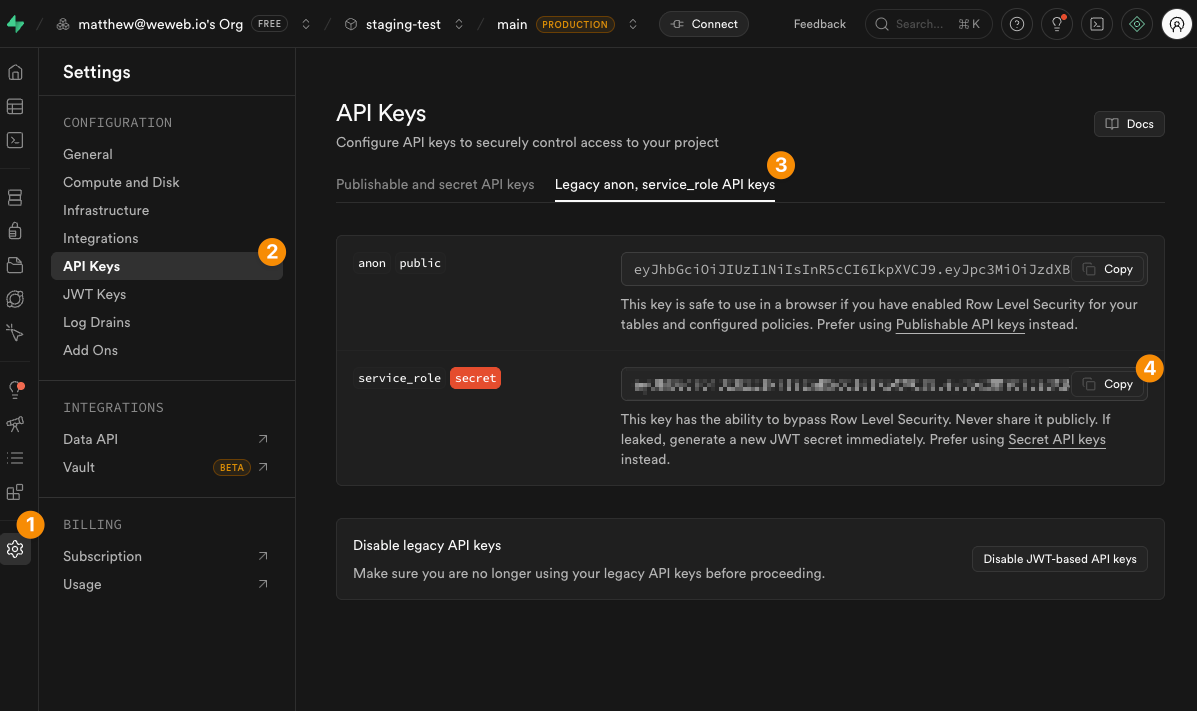Switch to Publishable and secret API keys tab

pos(435,185)
